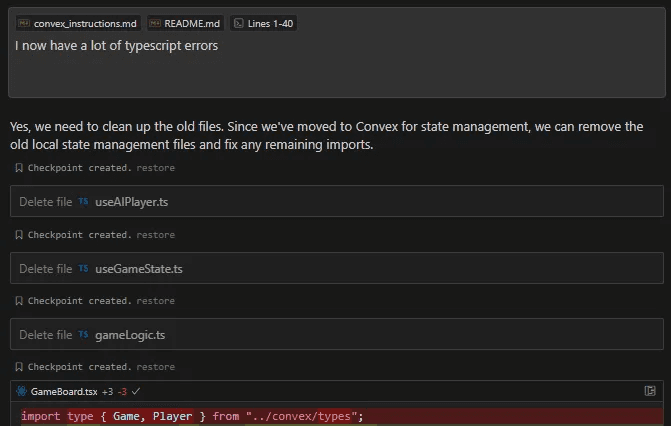Click the convex_instructions.md file chip
Screen dimensions: 671x426
78,23
